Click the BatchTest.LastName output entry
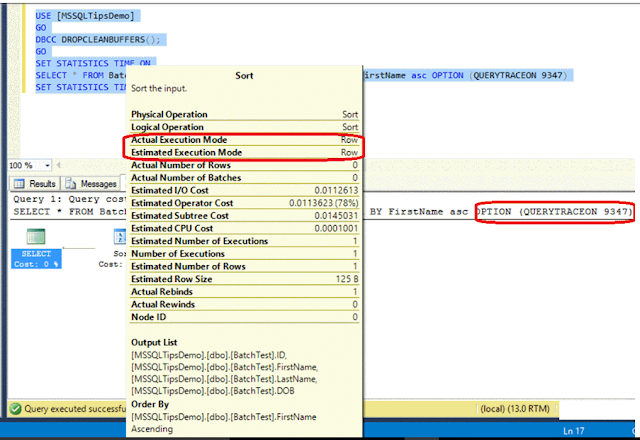This screenshot has height=440, width=640. tap(224, 379)
